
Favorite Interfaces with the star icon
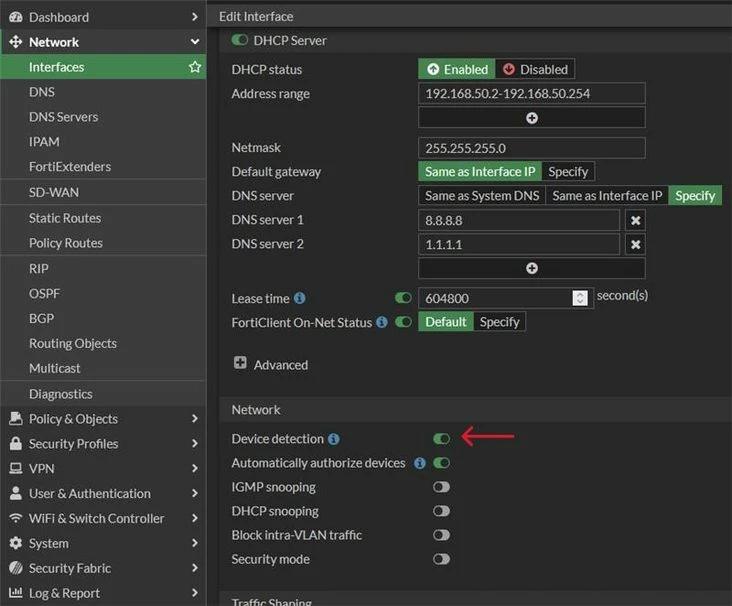[195, 67]
